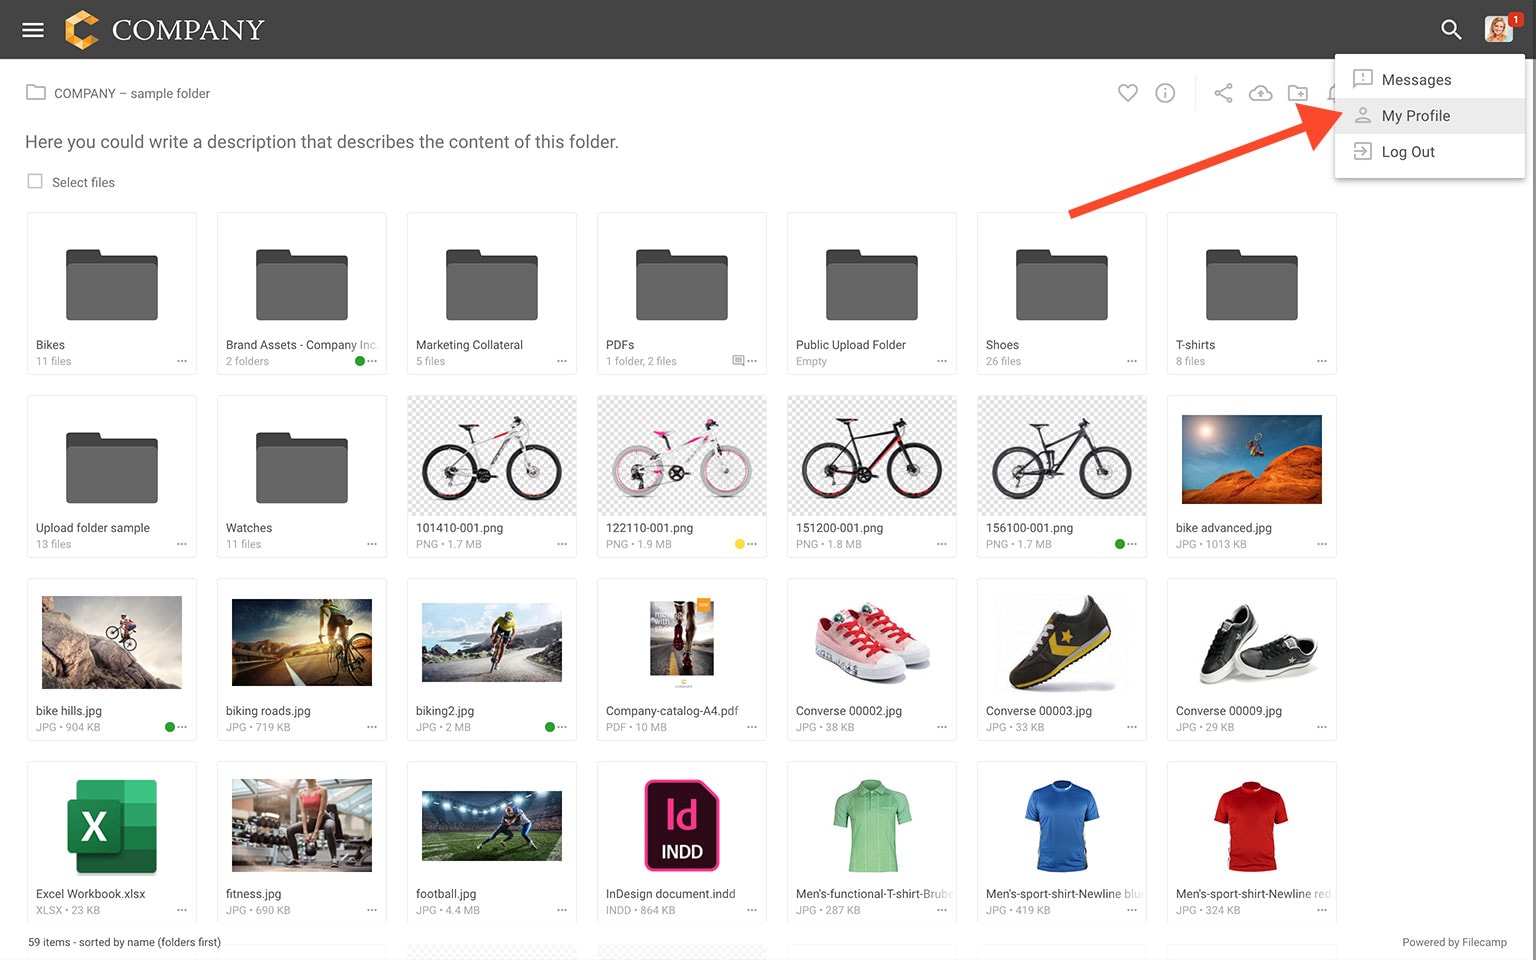Screen dimensions: 1536x960
Task: Click the share icon
Action: coord(1223,93)
